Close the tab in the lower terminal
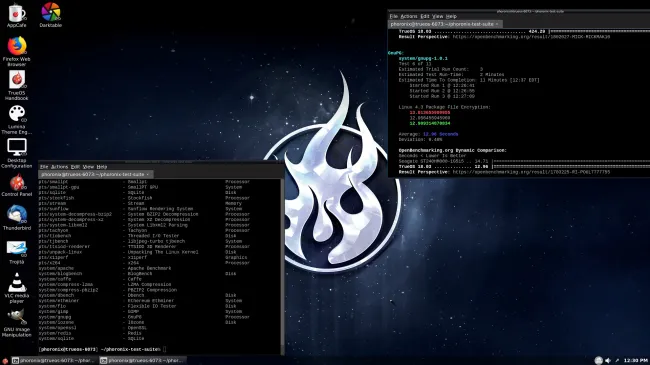Image resolution: width=650 pixels, height=365 pixels. tap(148, 175)
